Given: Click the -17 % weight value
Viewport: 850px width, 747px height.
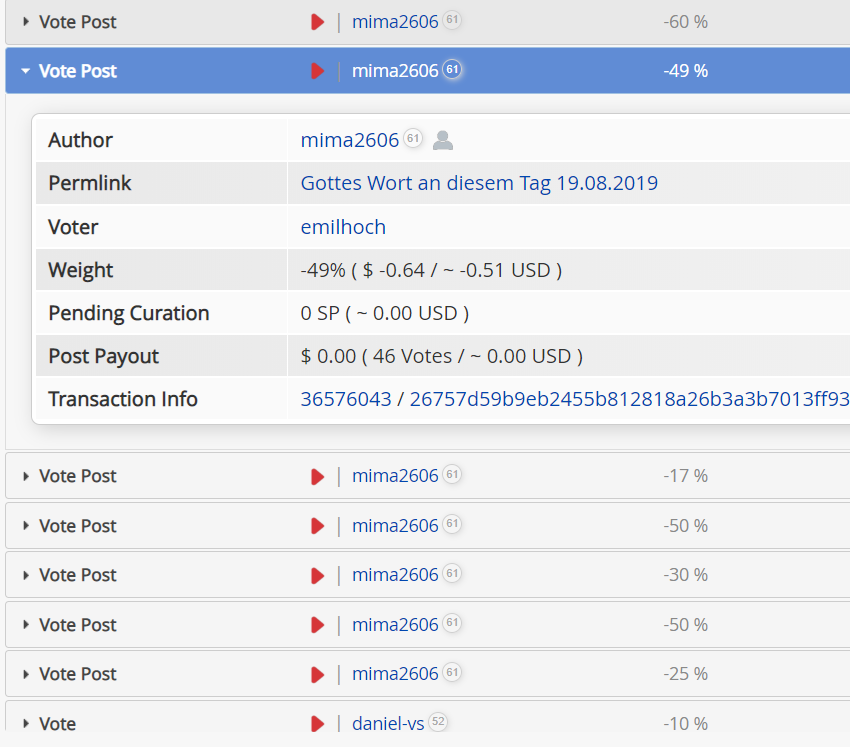Looking at the screenshot, I should [685, 476].
